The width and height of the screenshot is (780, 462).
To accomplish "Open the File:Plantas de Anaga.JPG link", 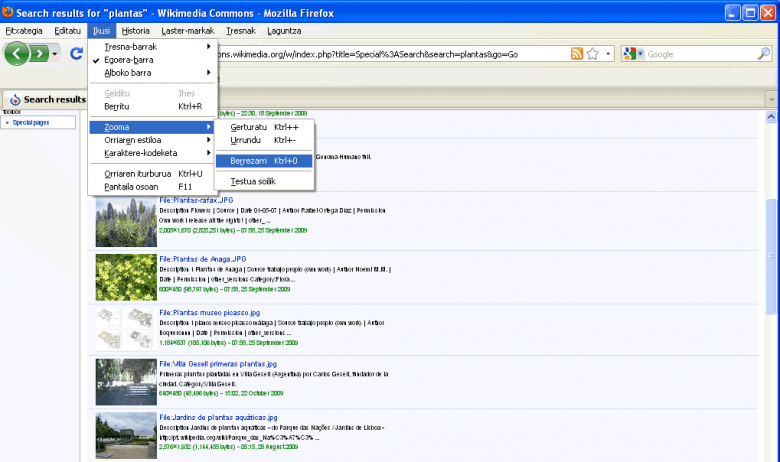I will pos(202,259).
